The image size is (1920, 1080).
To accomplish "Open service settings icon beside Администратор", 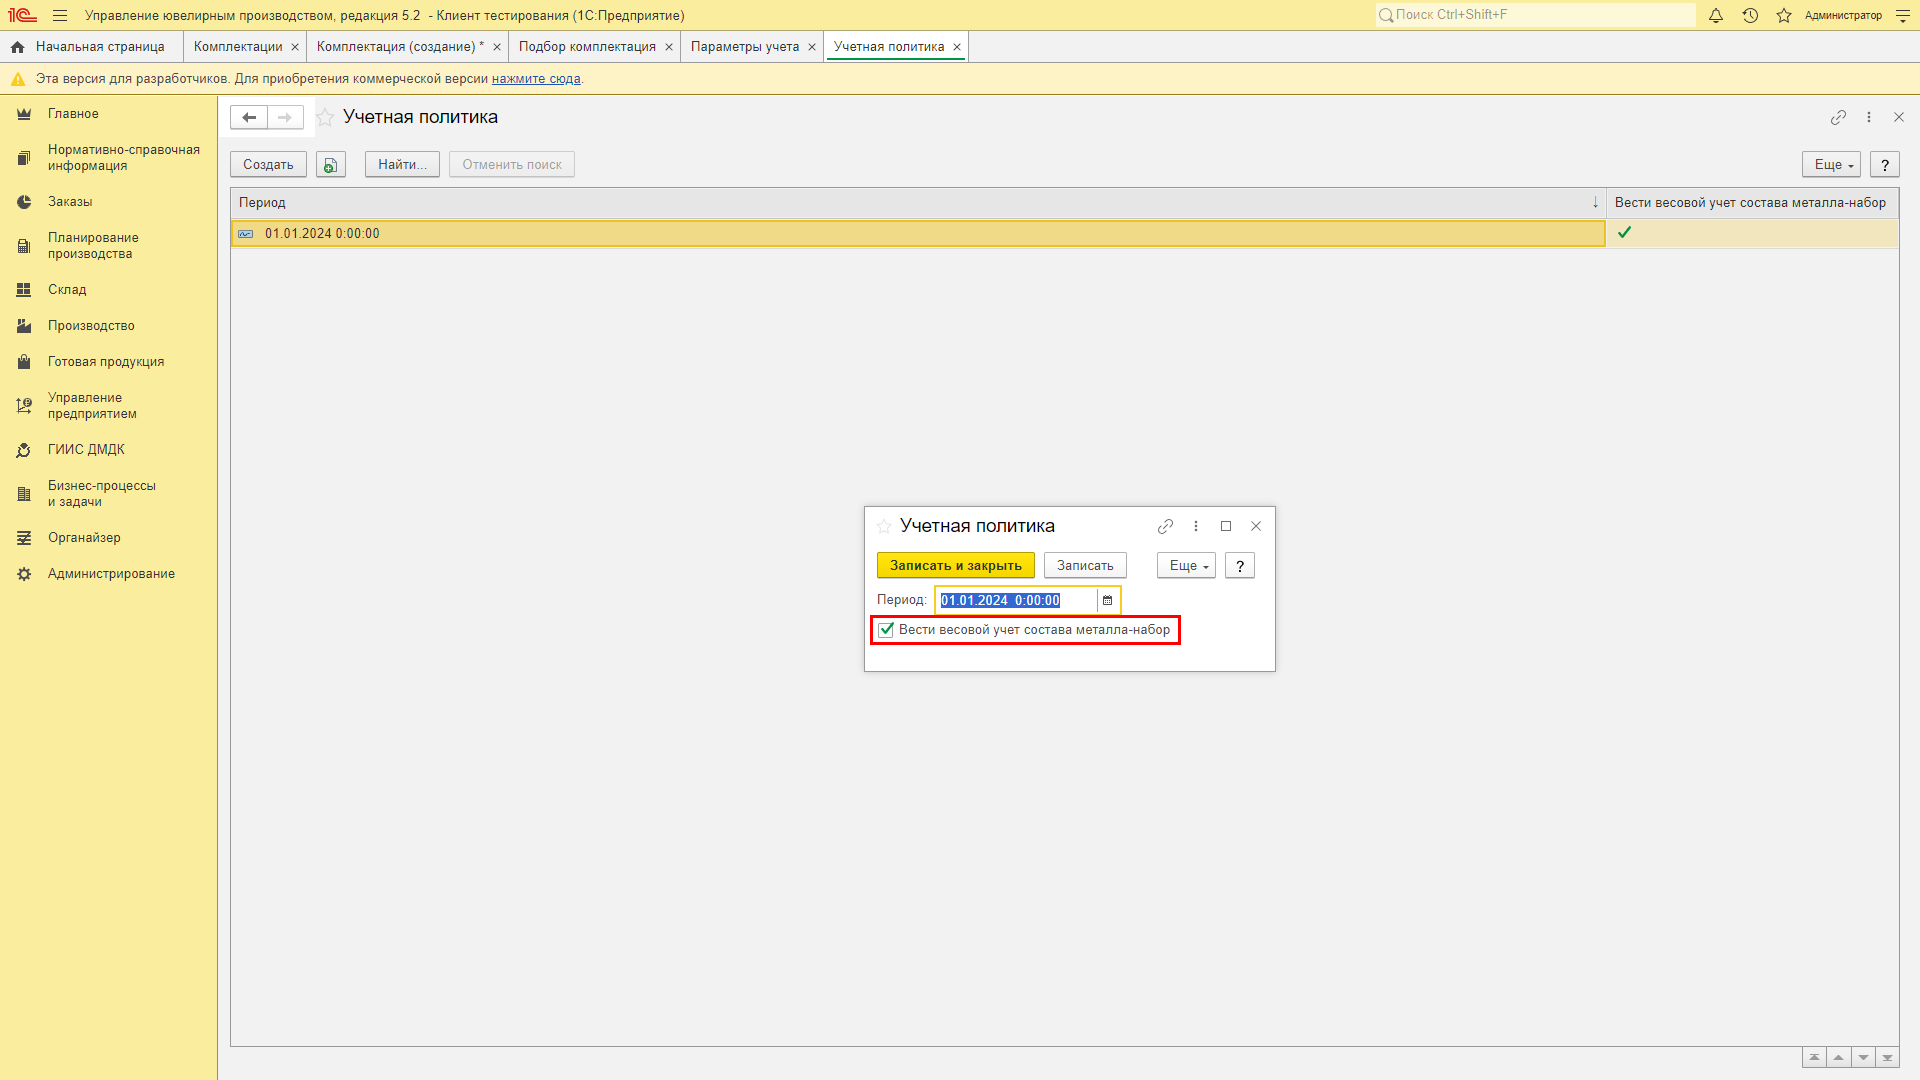I will [x=1903, y=15].
